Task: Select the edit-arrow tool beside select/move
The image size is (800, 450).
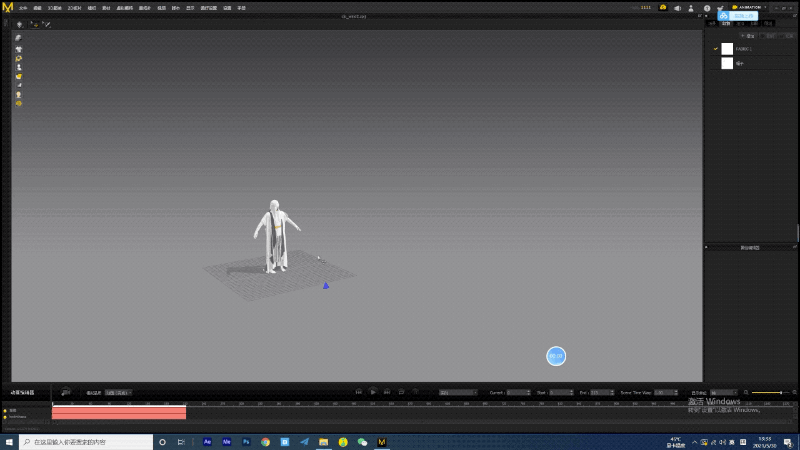Action: (x=46, y=24)
